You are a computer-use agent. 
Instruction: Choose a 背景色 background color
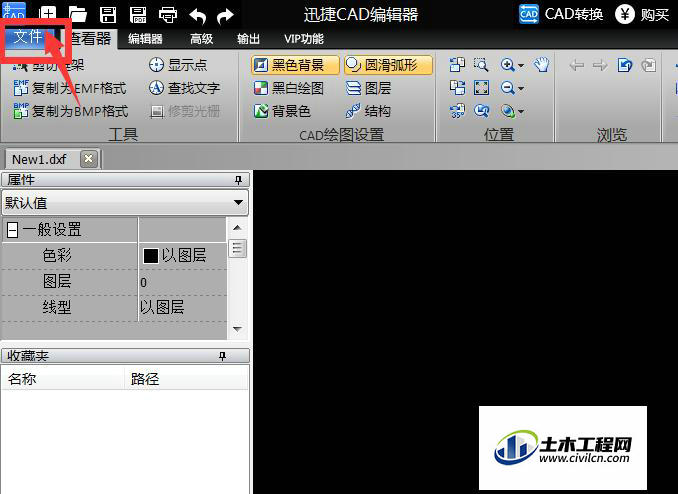tap(282, 111)
